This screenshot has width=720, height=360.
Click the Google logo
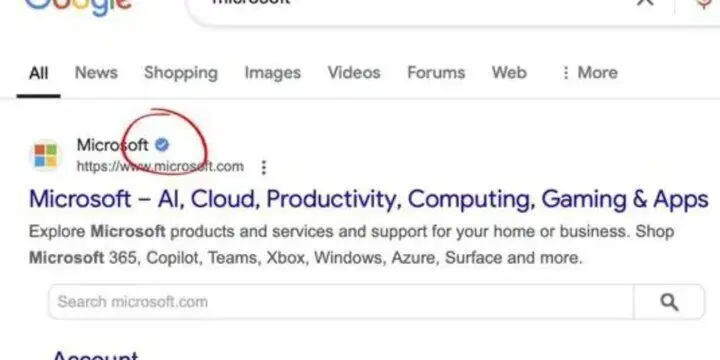[78, 7]
